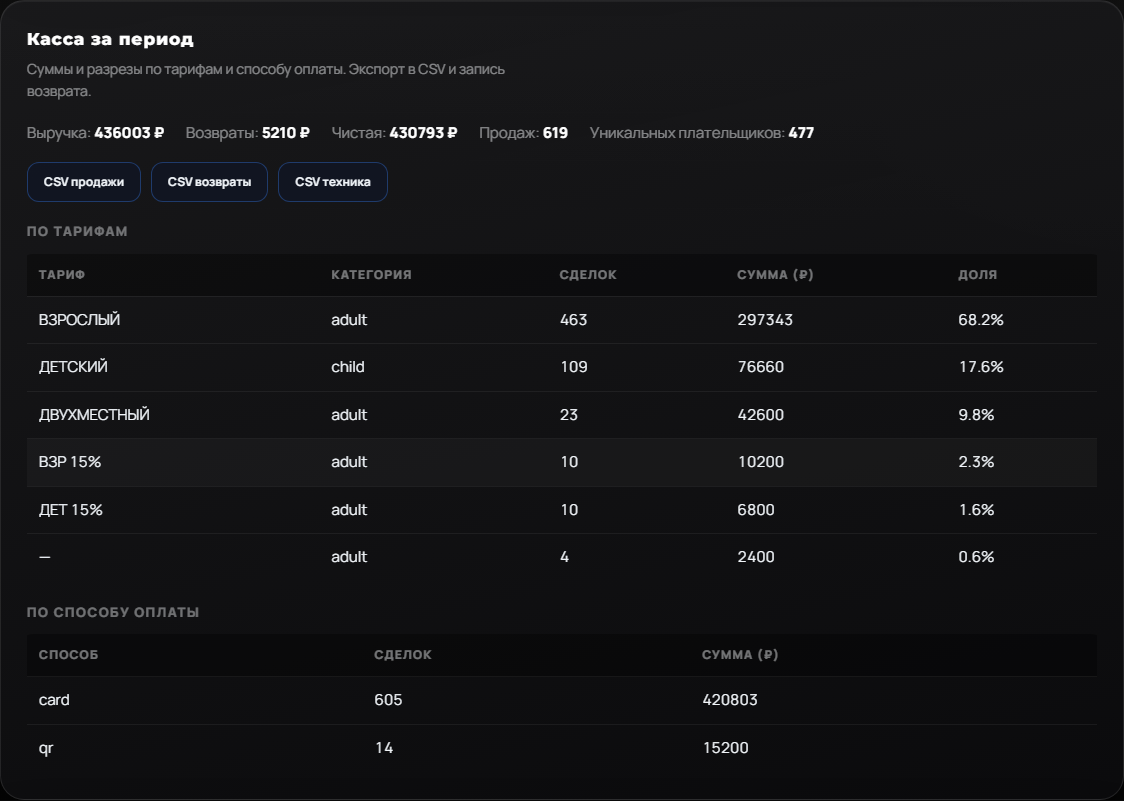1124x801 pixels.
Task: Select the ДВУХМЕСТНЫЙ tariff row
Action: [561, 415]
